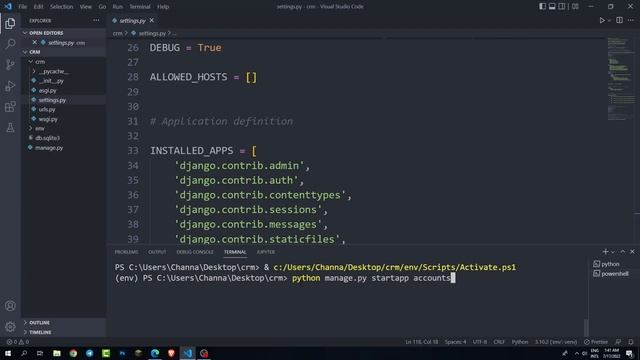
Task: Switch to the Debug Console tab
Action: [x=195, y=252]
